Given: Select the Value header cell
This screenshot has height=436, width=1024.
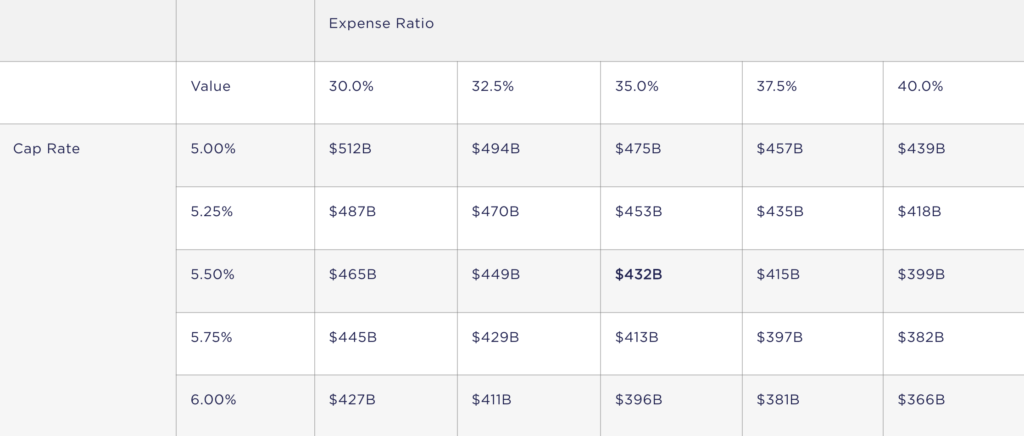Looking at the screenshot, I should [x=210, y=87].
